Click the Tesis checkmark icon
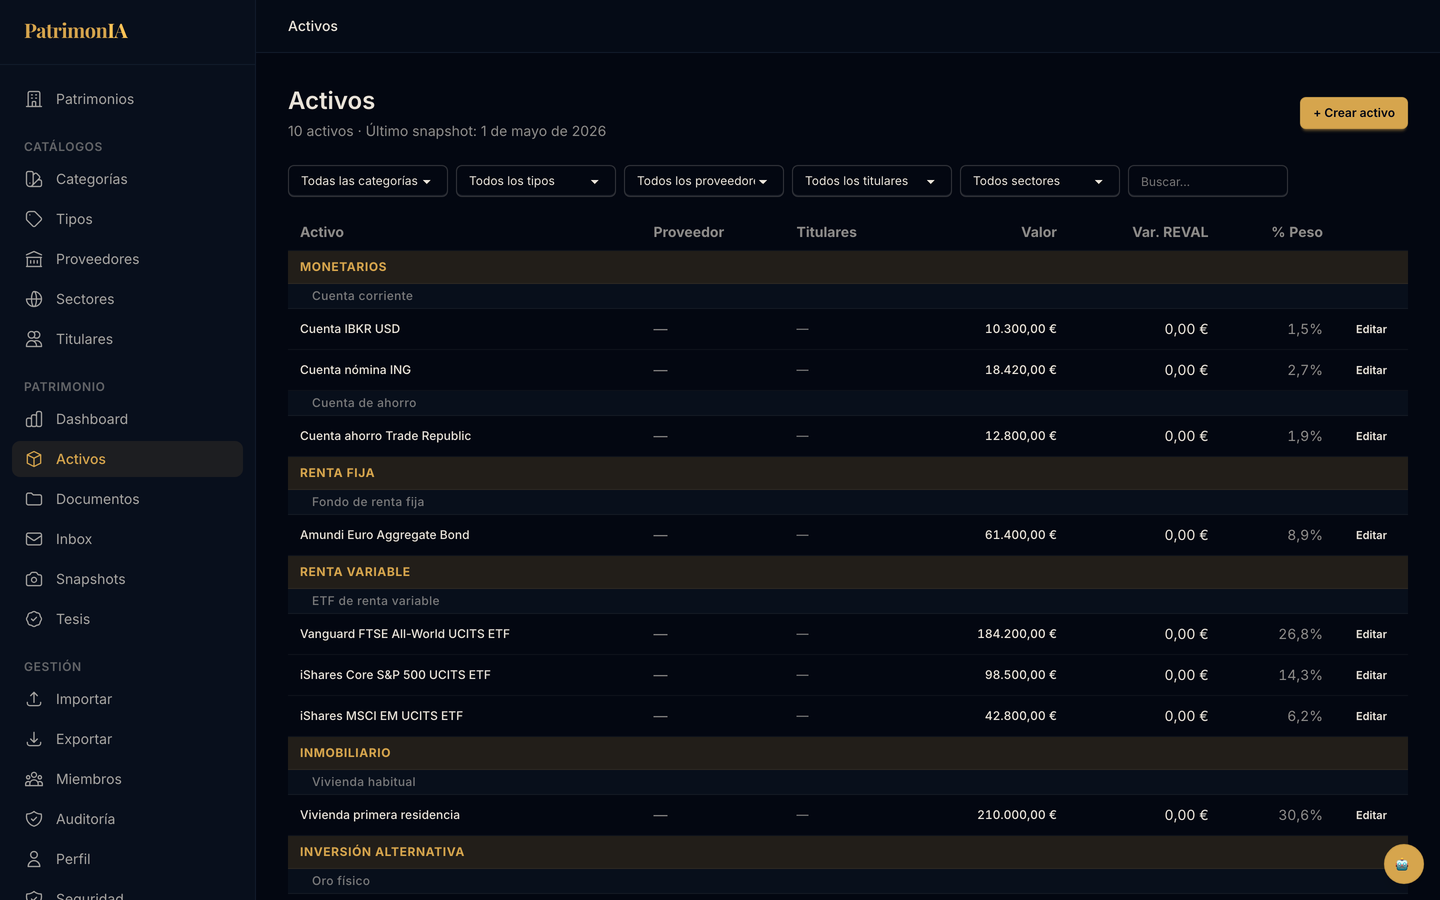 coord(34,619)
